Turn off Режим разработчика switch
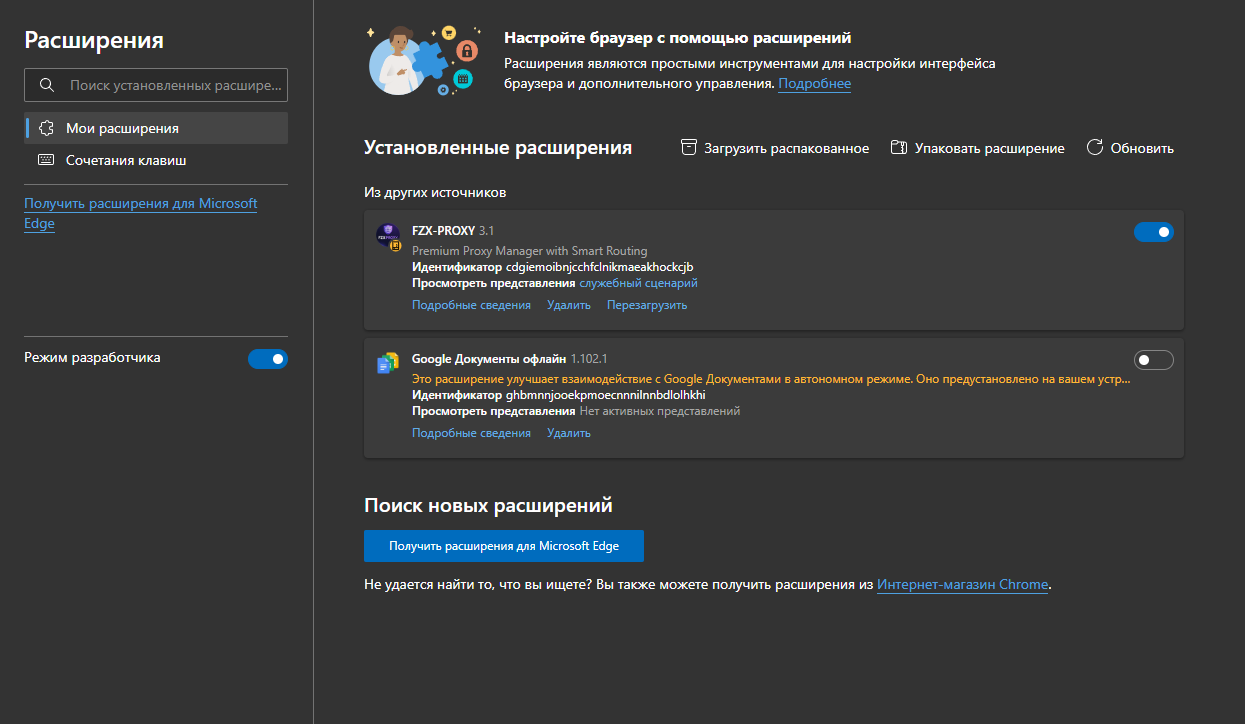1245x724 pixels. coord(268,359)
